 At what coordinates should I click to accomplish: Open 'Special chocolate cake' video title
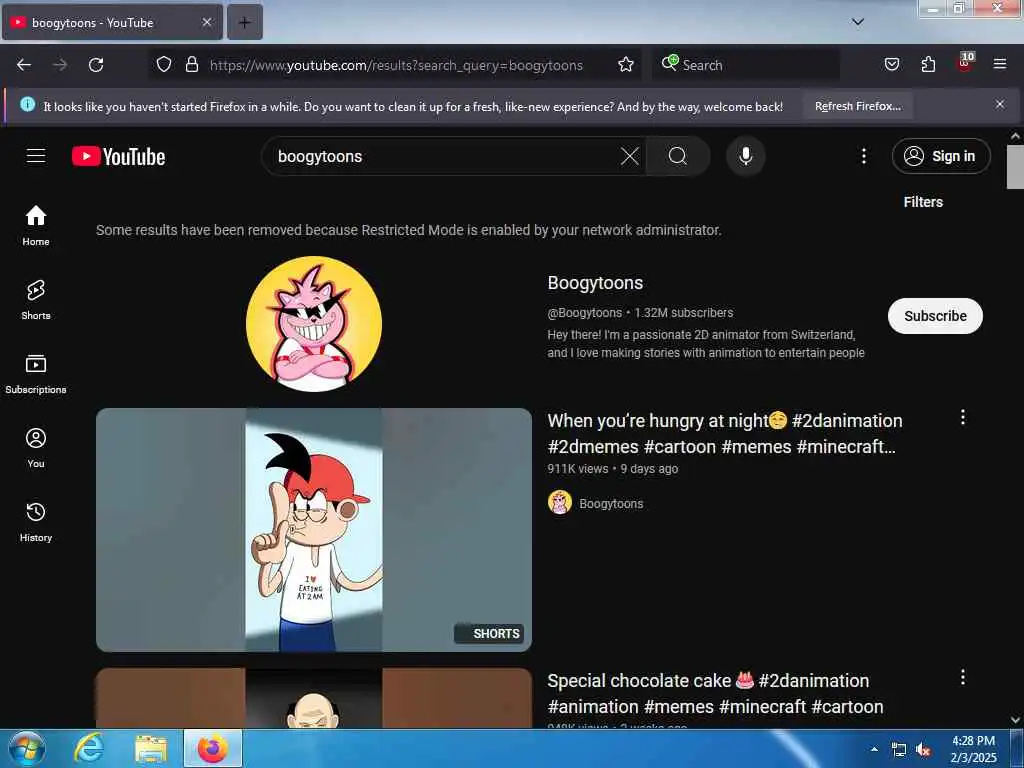point(716,694)
